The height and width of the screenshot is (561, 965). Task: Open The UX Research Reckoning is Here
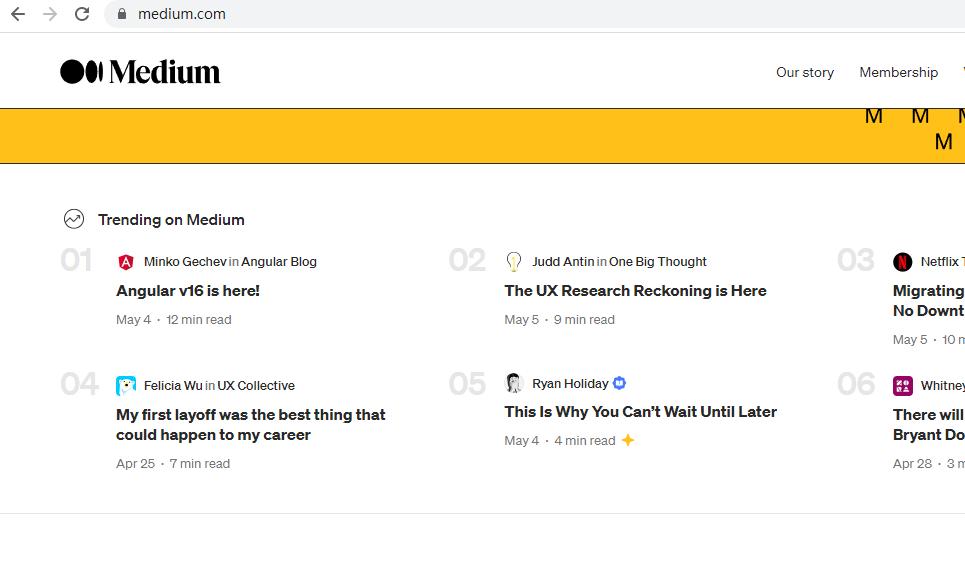click(635, 291)
